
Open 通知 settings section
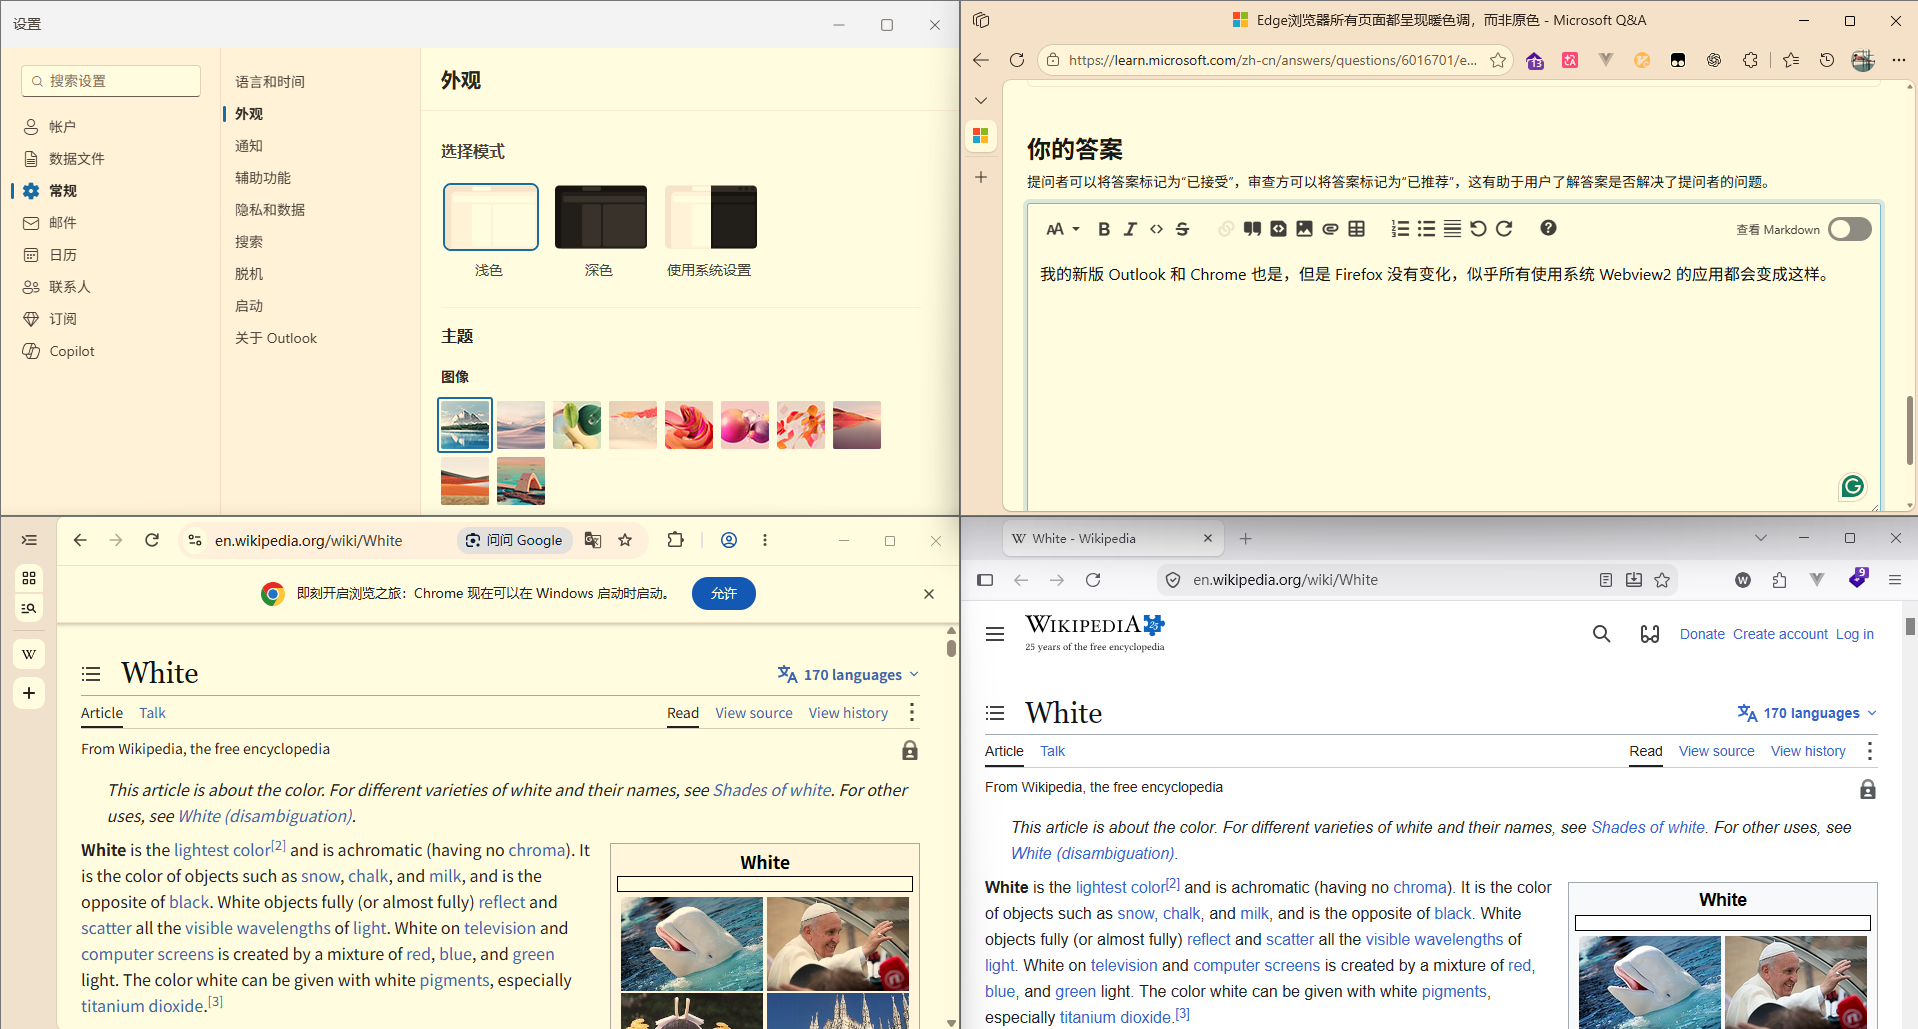pyautogui.click(x=249, y=146)
